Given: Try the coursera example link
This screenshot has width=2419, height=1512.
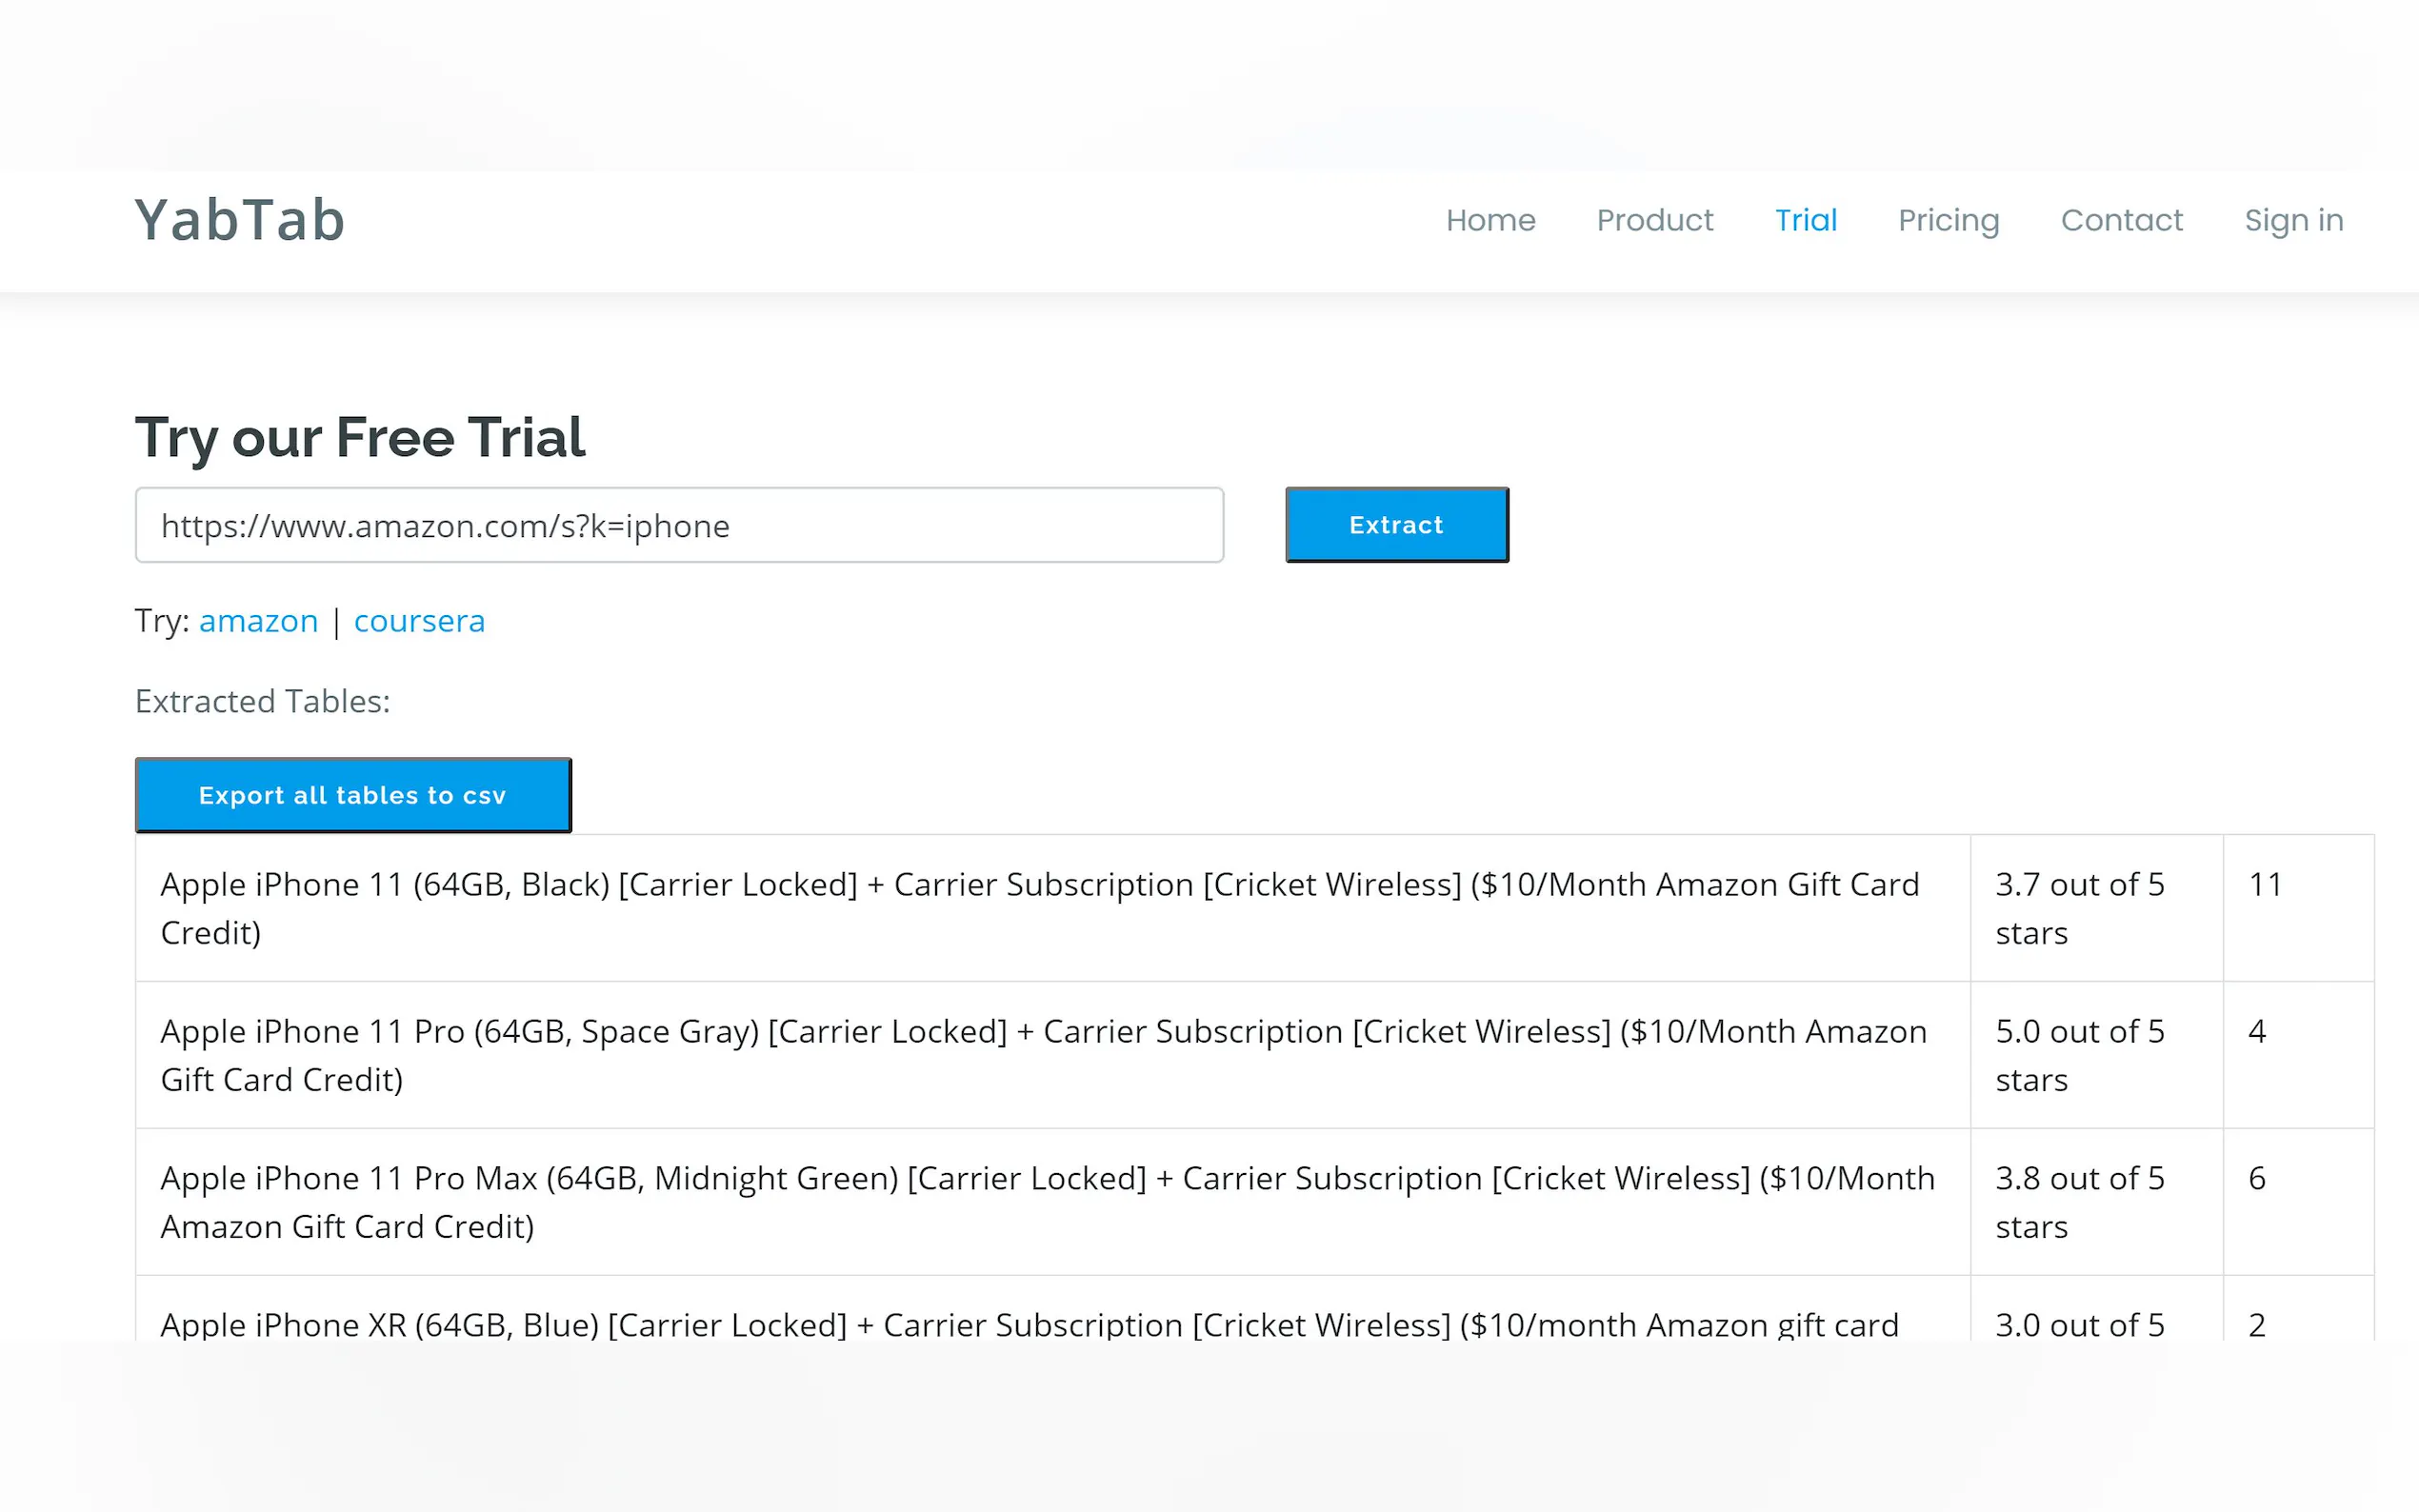Looking at the screenshot, I should click(x=419, y=621).
